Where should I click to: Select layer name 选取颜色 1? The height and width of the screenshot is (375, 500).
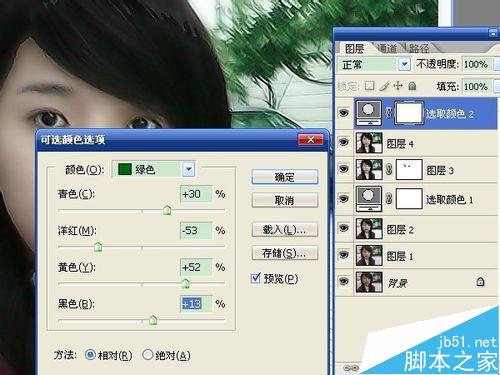pyautogui.click(x=450, y=200)
